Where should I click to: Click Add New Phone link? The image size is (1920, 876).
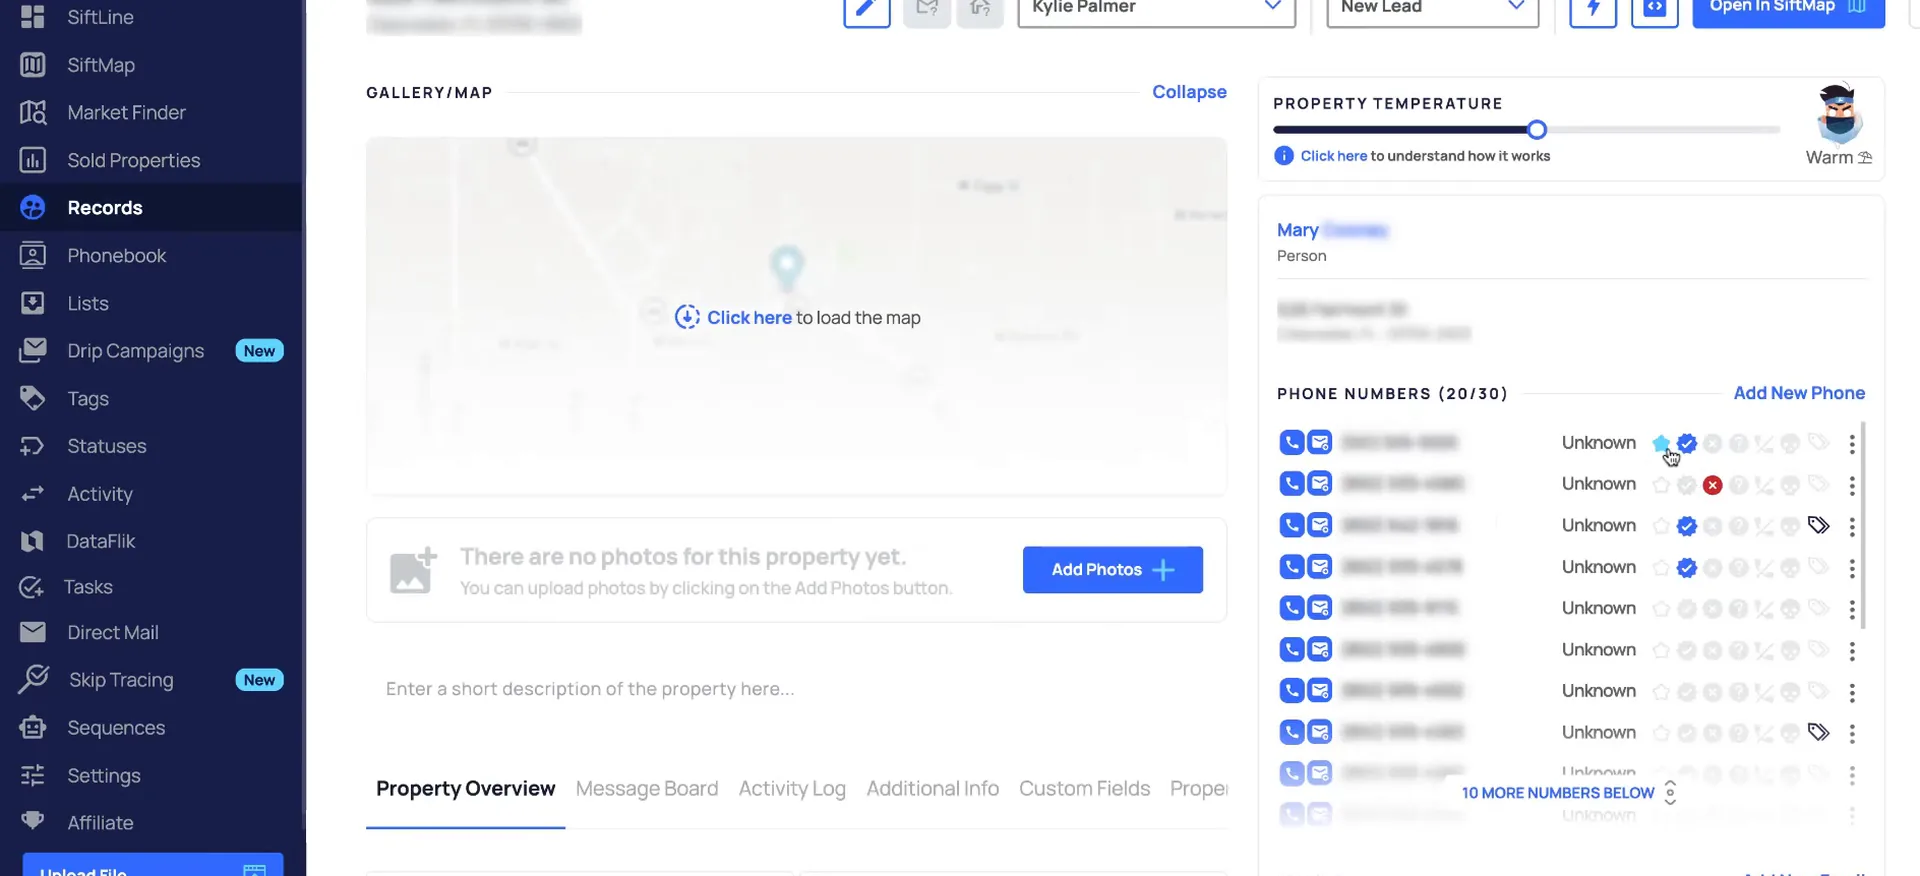tap(1799, 393)
